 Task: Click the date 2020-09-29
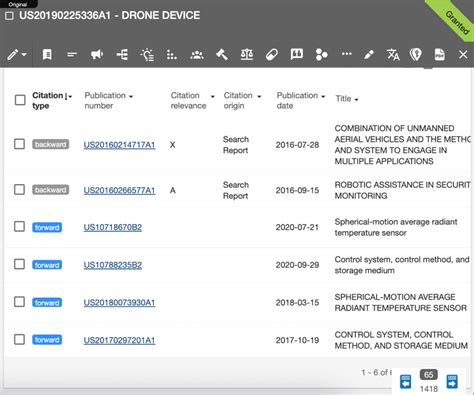pos(297,265)
